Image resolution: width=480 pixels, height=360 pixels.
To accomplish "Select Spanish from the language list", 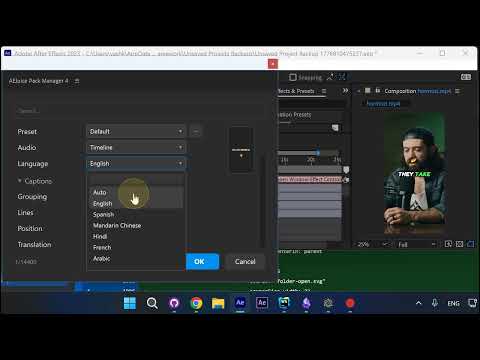I will pos(104,215).
